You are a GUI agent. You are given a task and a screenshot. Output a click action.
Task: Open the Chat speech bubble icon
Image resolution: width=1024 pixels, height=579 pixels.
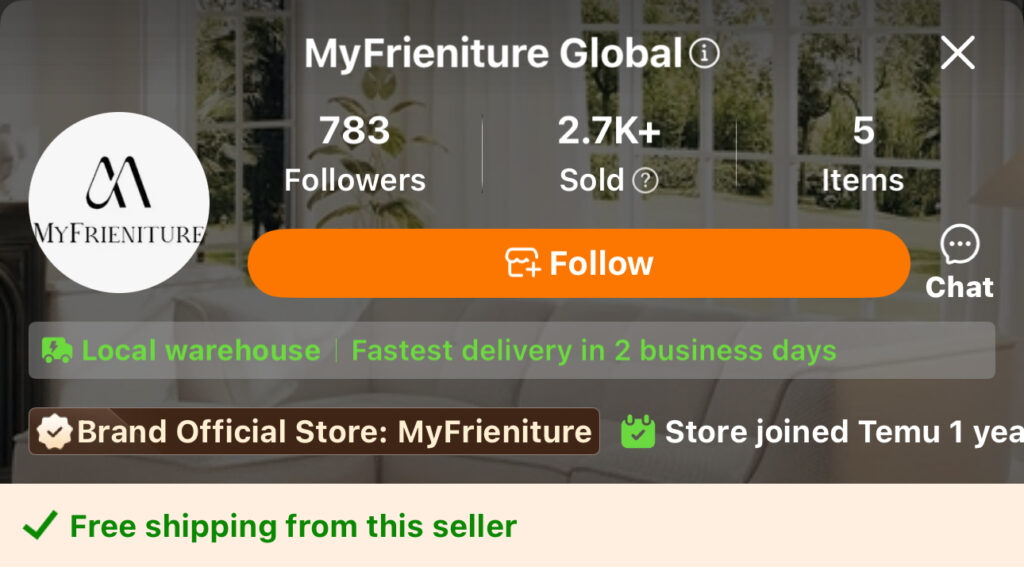pyautogui.click(x=960, y=245)
